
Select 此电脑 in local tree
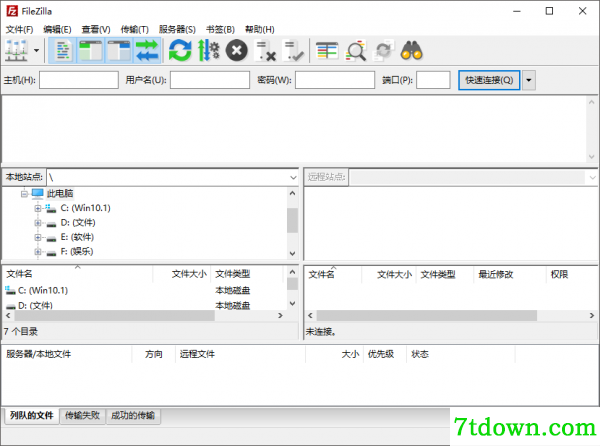(60, 194)
